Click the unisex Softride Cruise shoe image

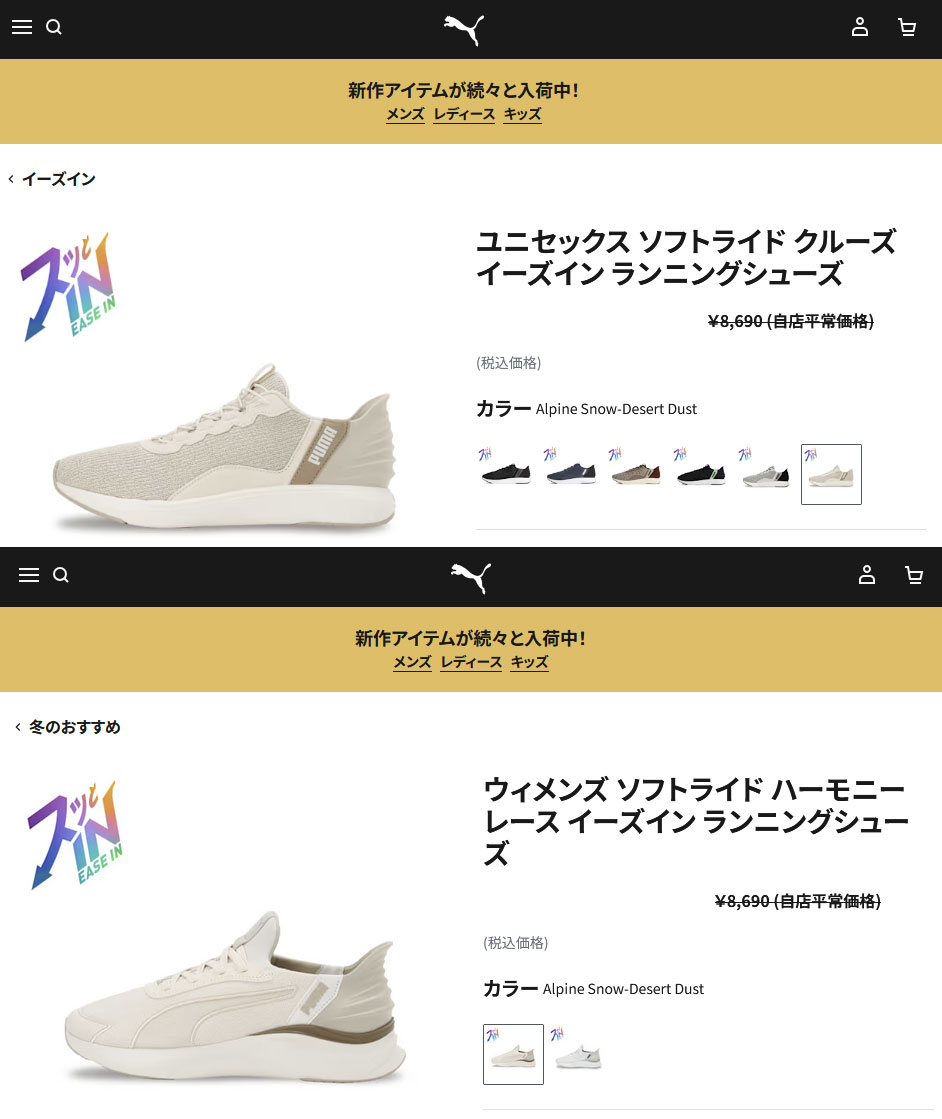(225, 446)
